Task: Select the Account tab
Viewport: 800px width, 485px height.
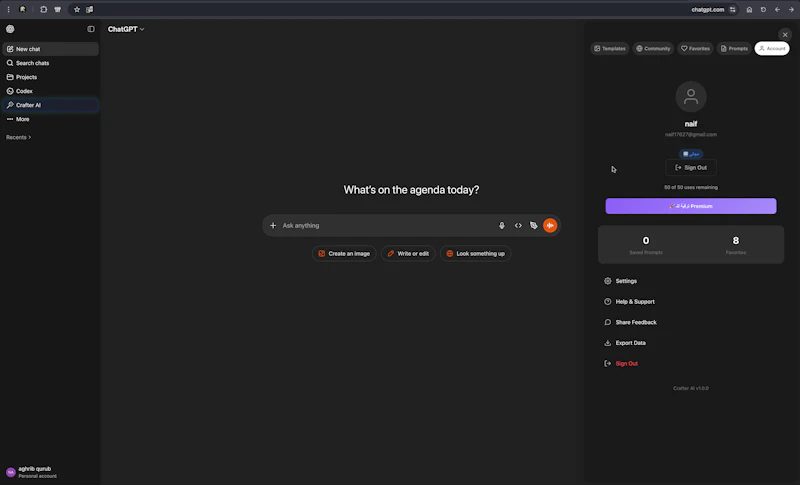Action: tap(772, 48)
